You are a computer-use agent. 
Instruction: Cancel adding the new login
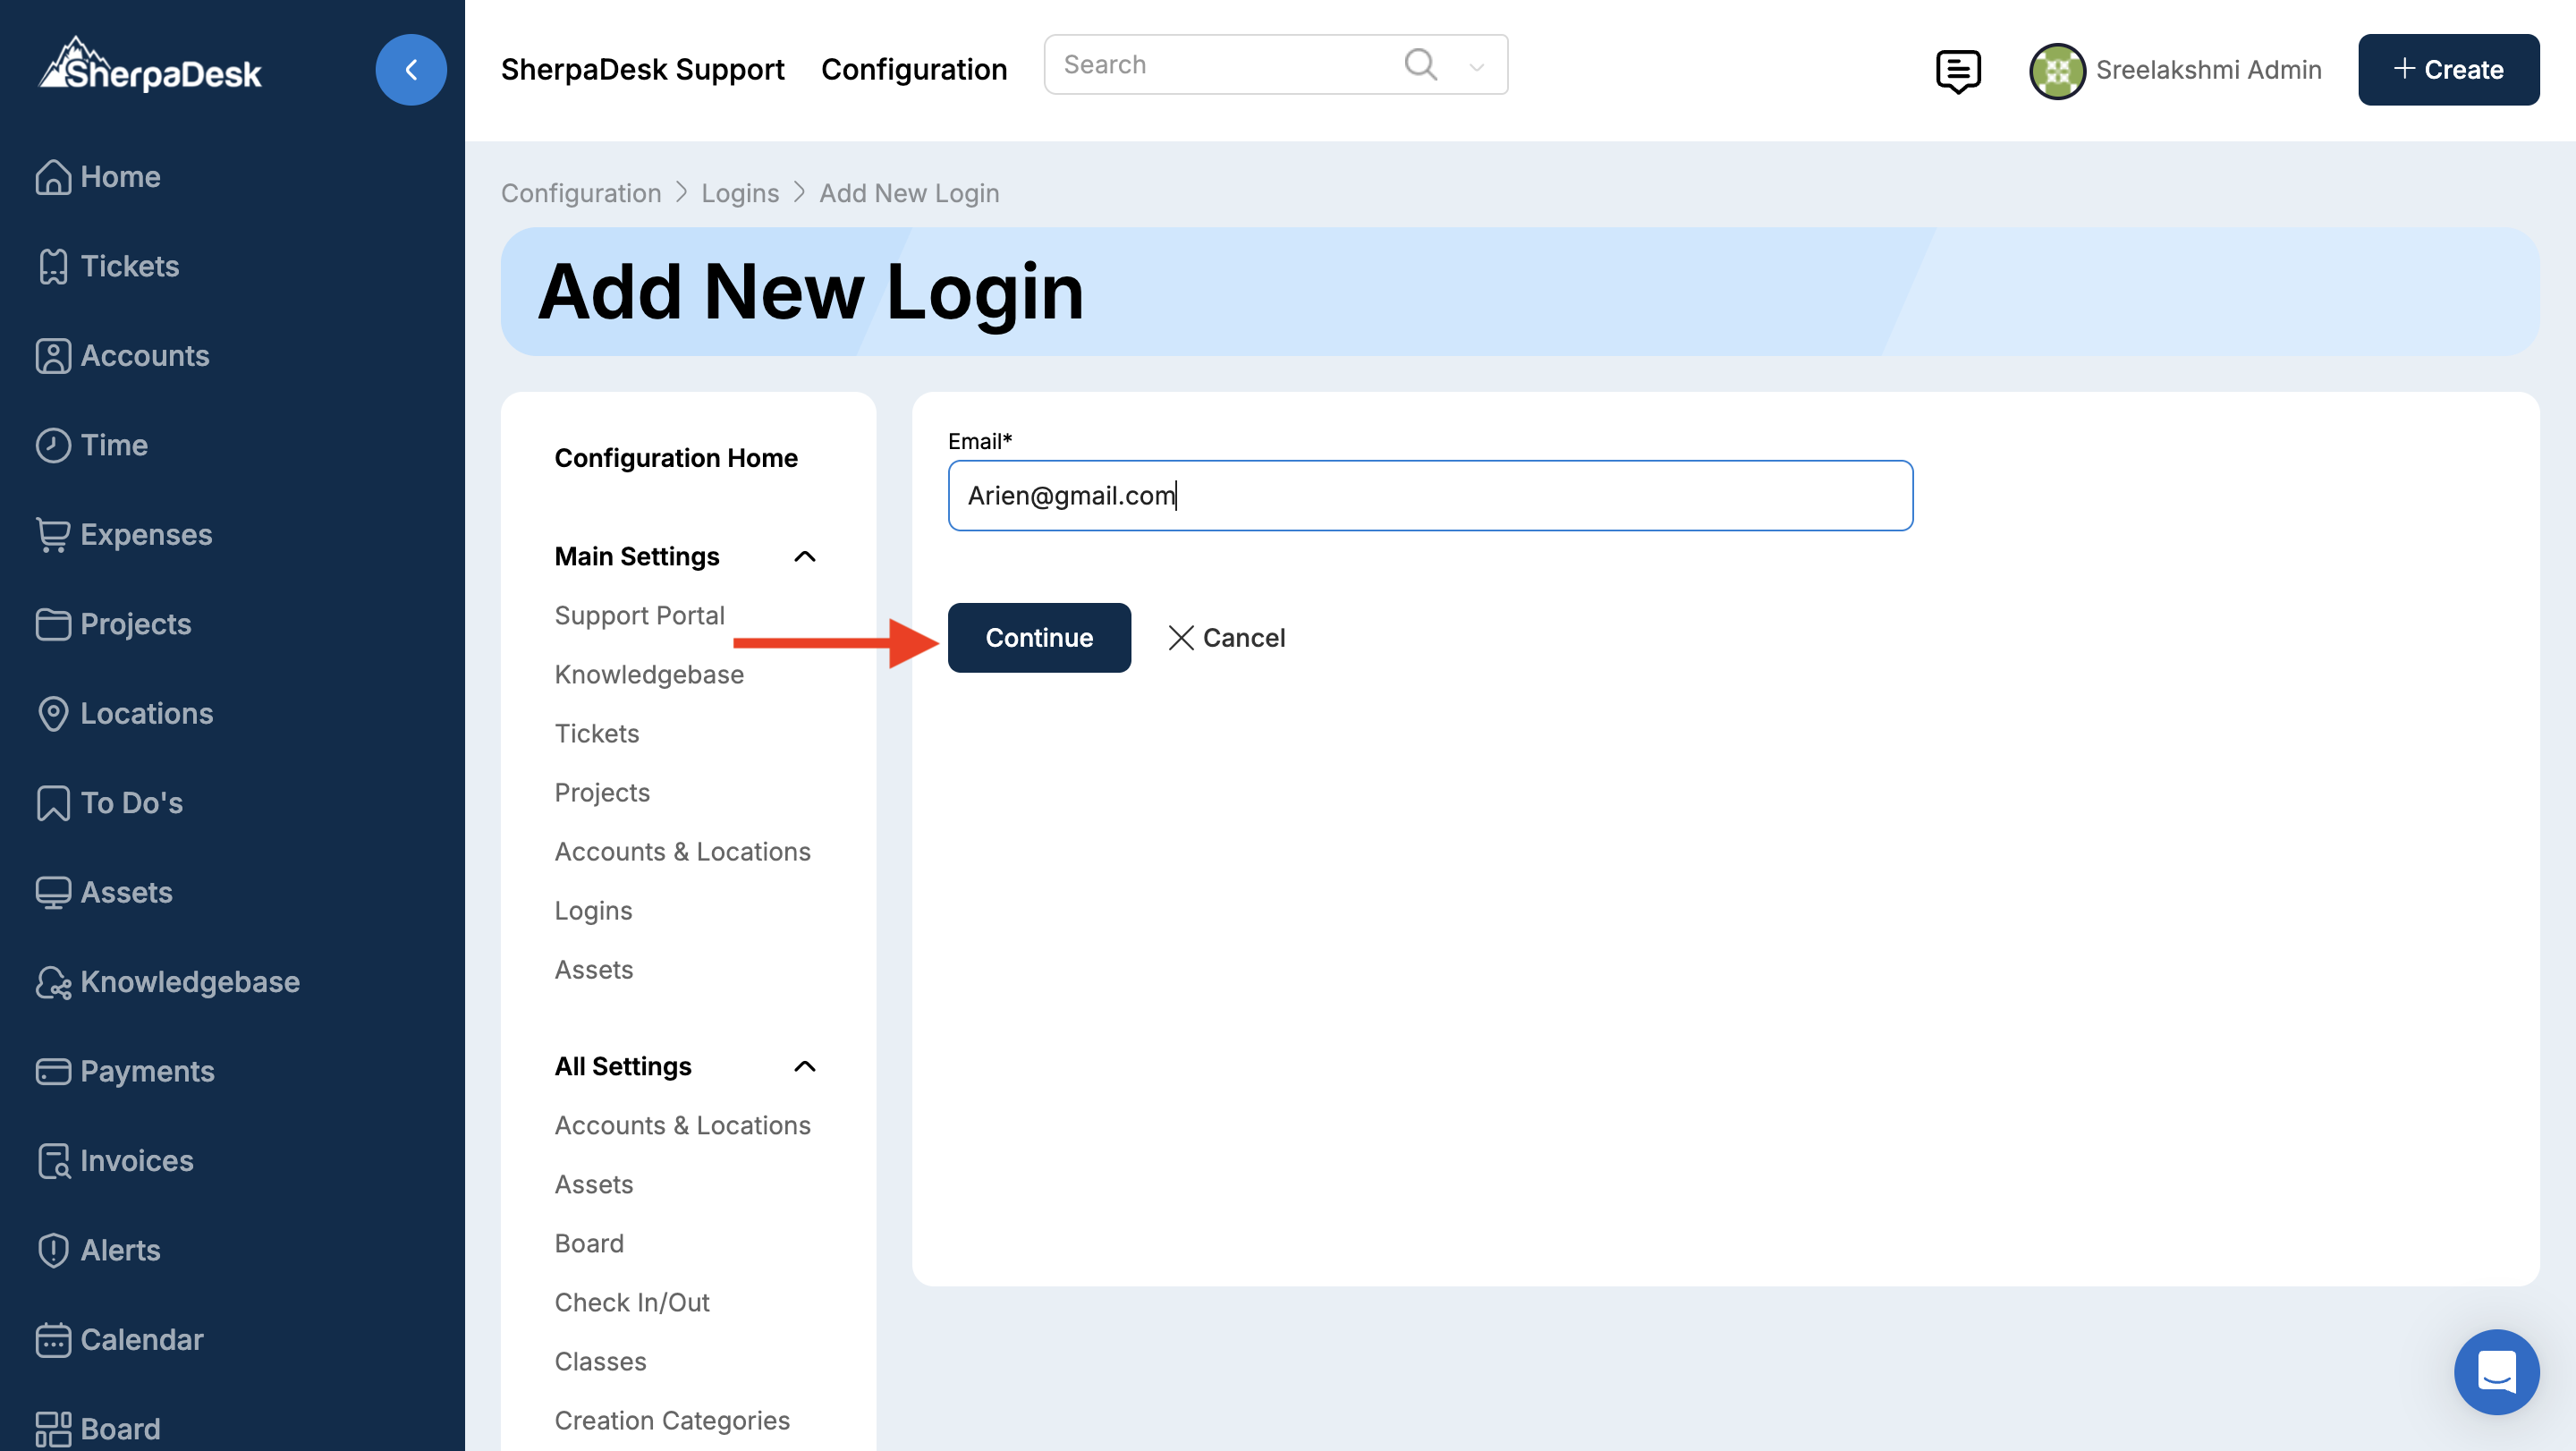point(1226,638)
